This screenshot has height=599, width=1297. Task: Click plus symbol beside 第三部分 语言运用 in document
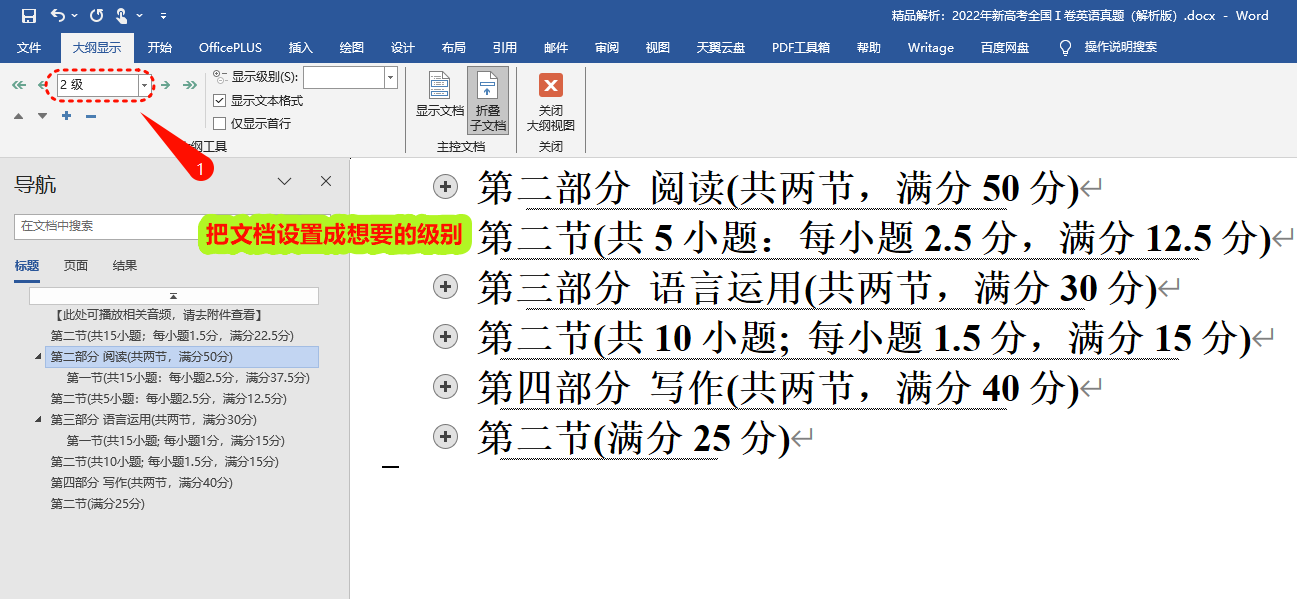[x=445, y=286]
